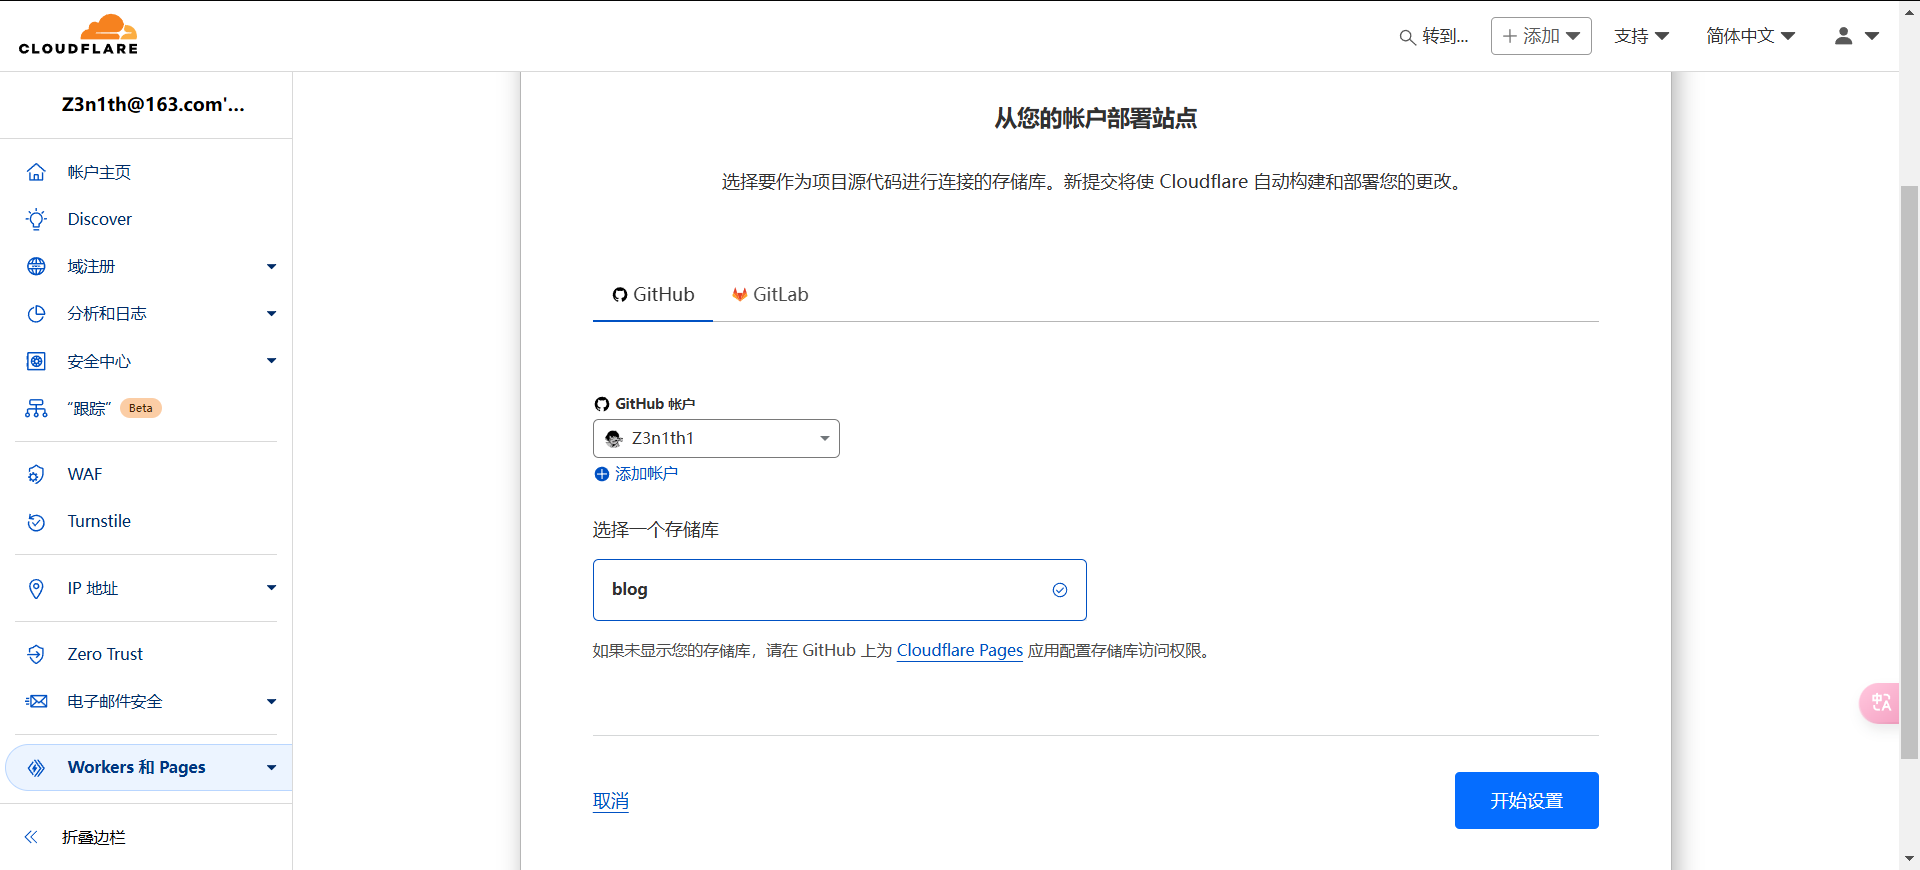The image size is (1920, 870).
Task: Click the Turnstile icon
Action: pyautogui.click(x=36, y=522)
